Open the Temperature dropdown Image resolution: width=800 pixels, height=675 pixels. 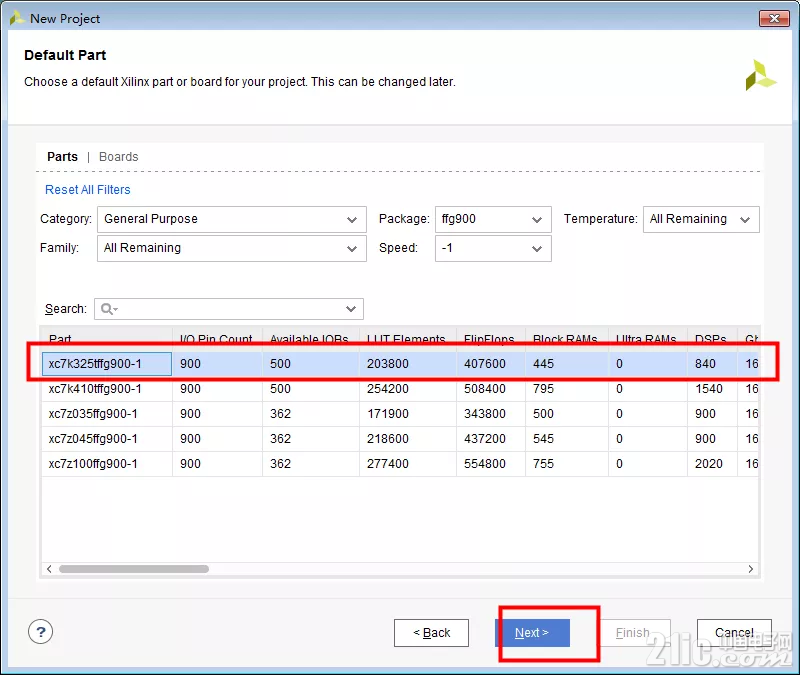[x=701, y=219]
